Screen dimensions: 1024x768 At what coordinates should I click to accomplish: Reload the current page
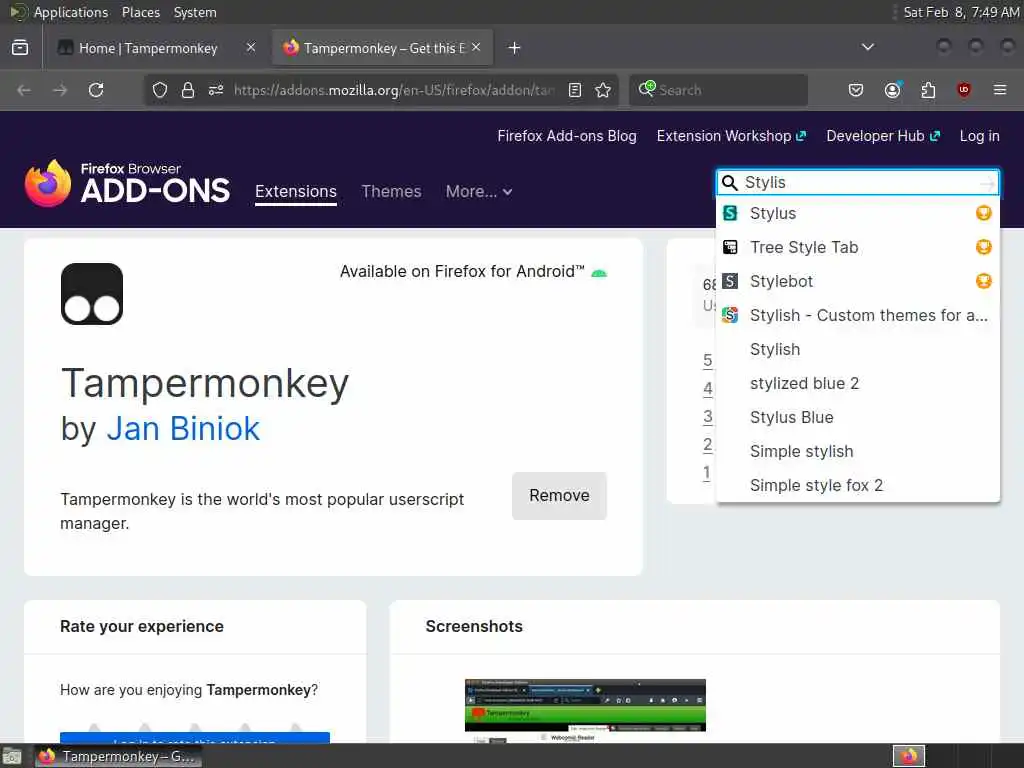pos(96,90)
